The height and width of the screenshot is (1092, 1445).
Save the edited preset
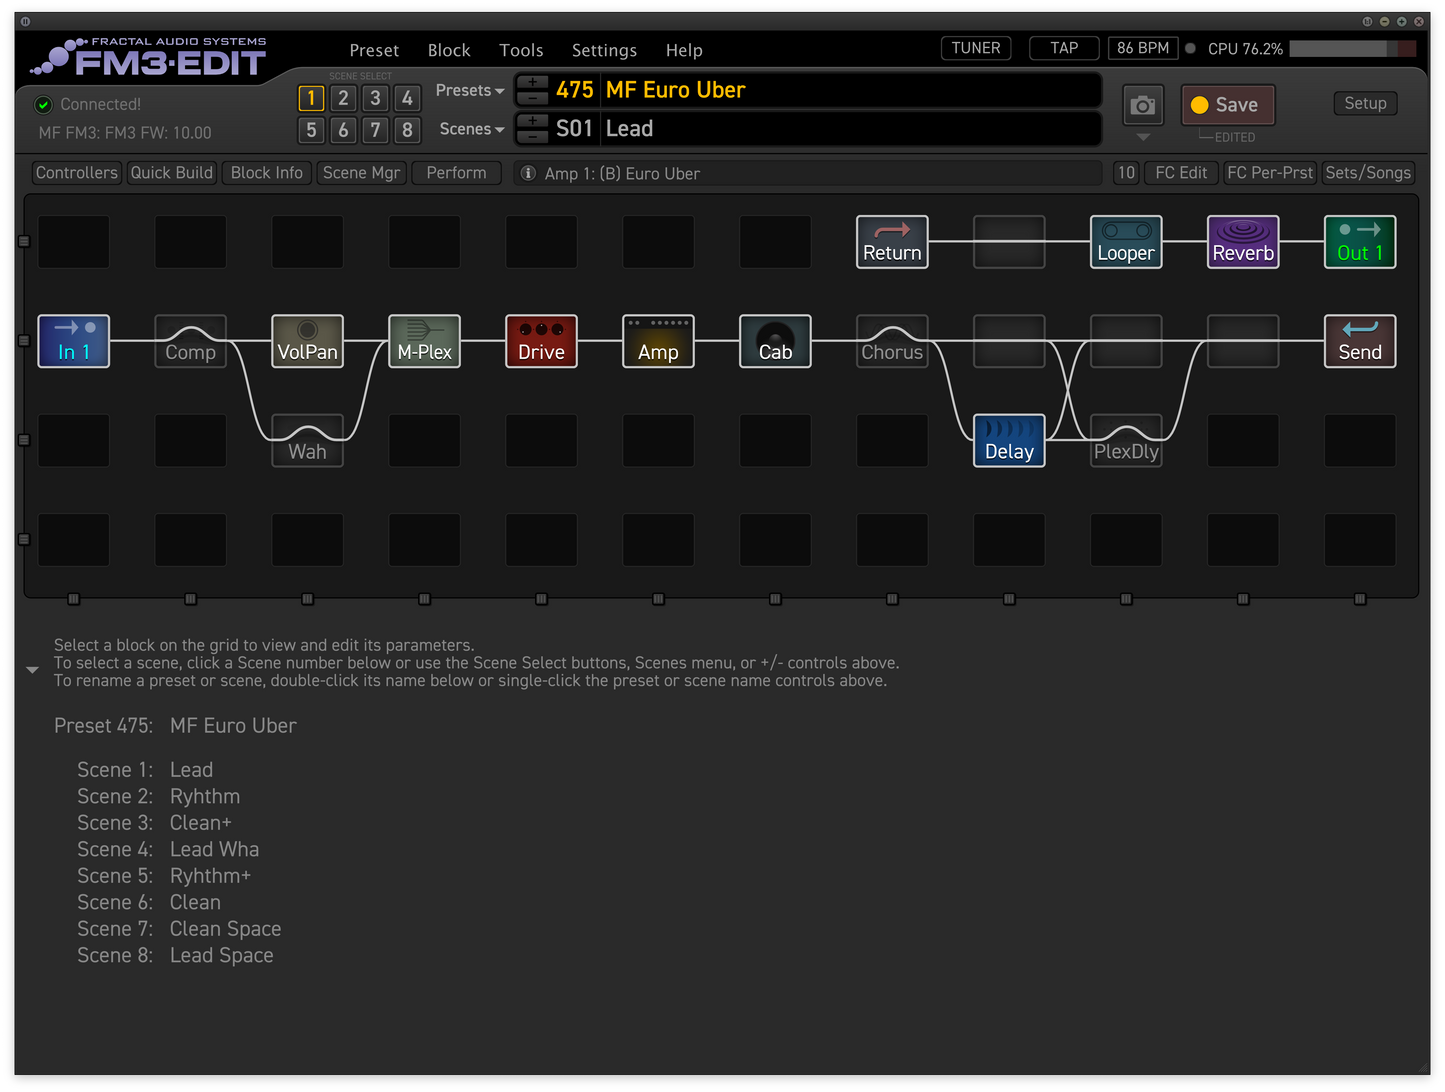pos(1228,104)
